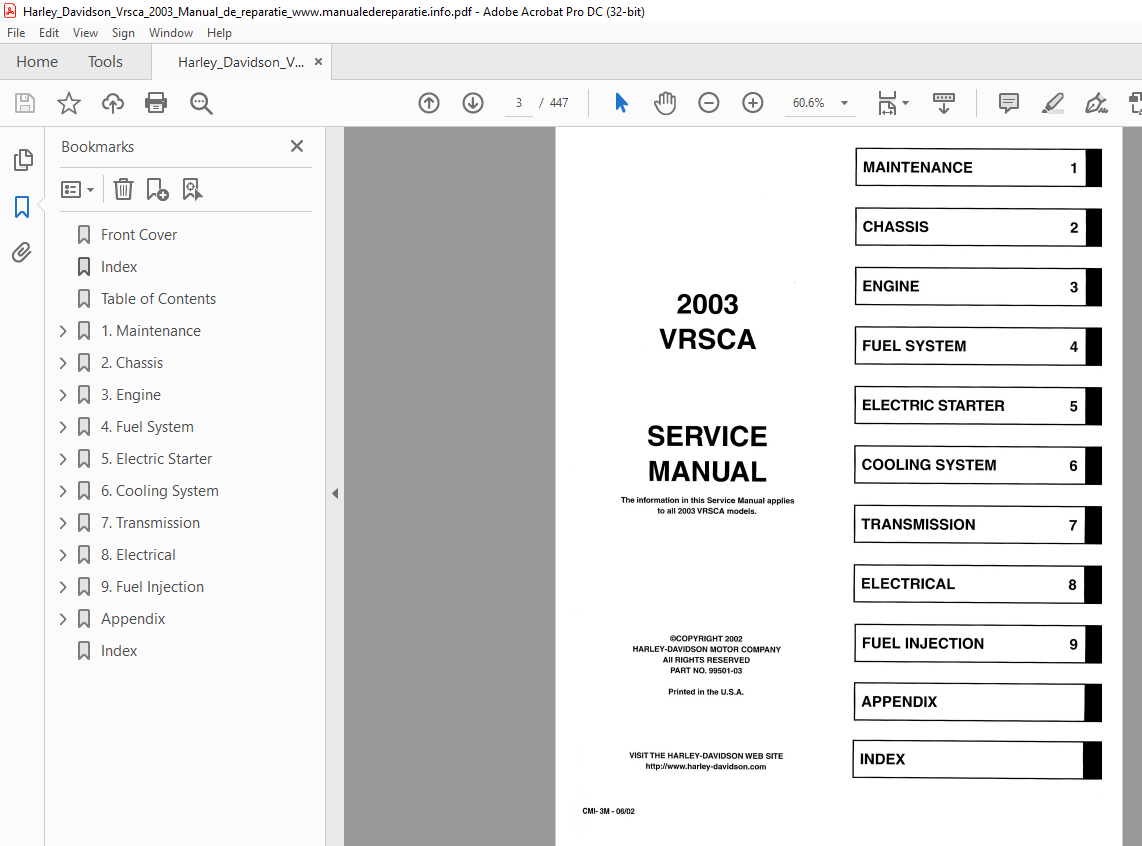Go to previous page arrow
1142x846 pixels.
[429, 103]
